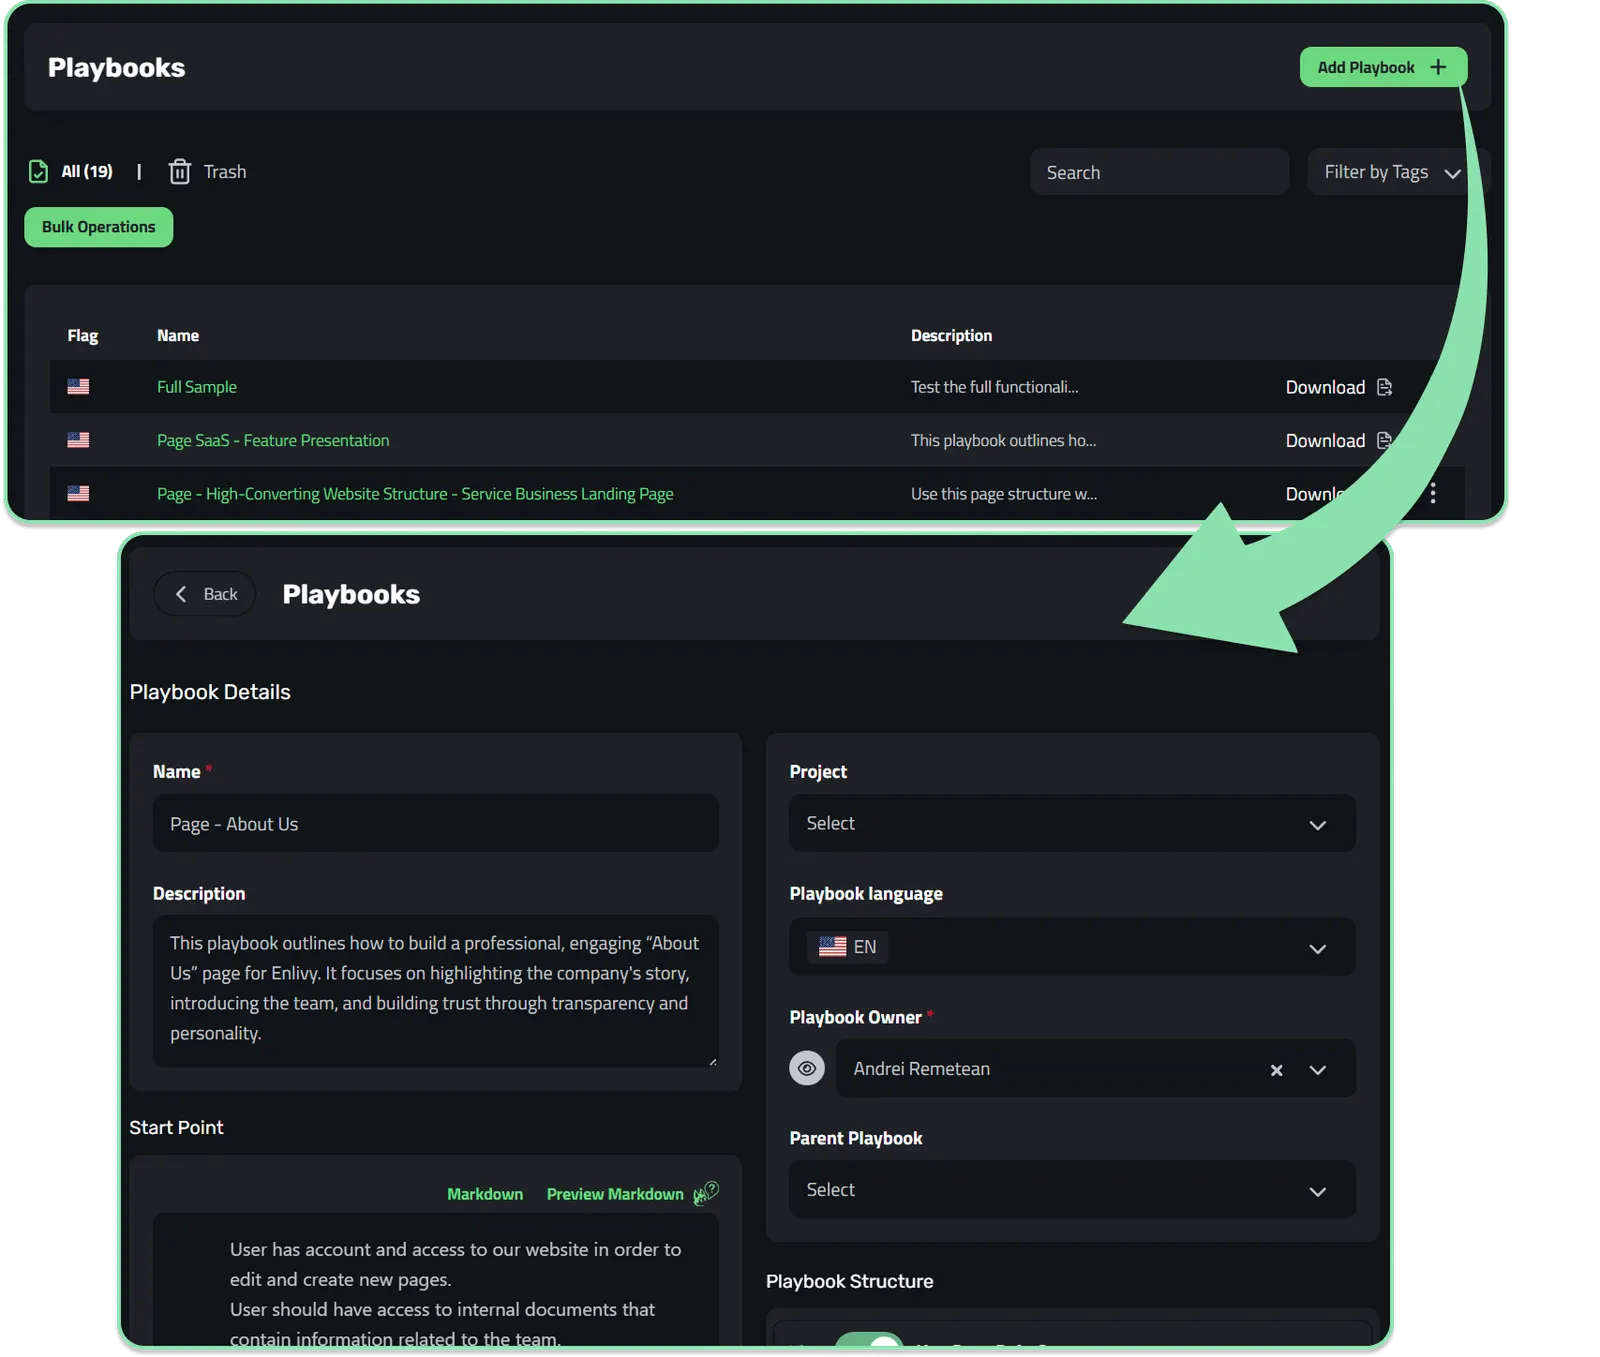Open Page SaaS - Feature Presentation playbook
Viewport: 1600px width, 1357px height.
[x=273, y=440]
